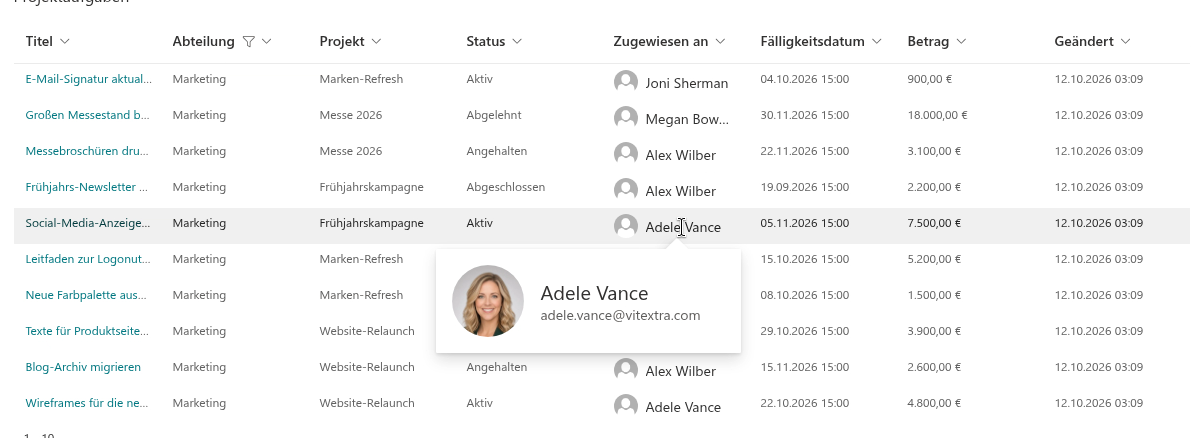Select the Abgelehnt status cell
The width and height of the screenshot is (1200, 438).
click(x=494, y=115)
